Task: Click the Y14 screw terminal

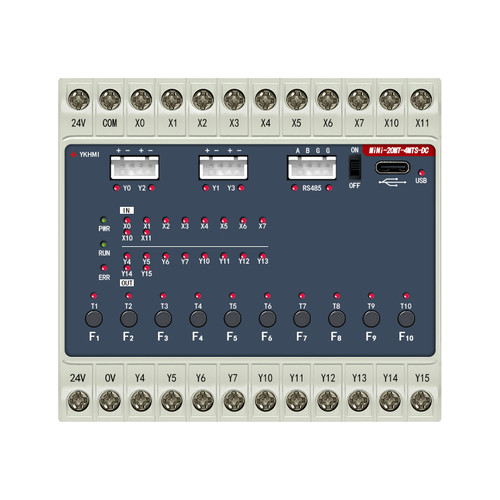Action: pyautogui.click(x=390, y=401)
